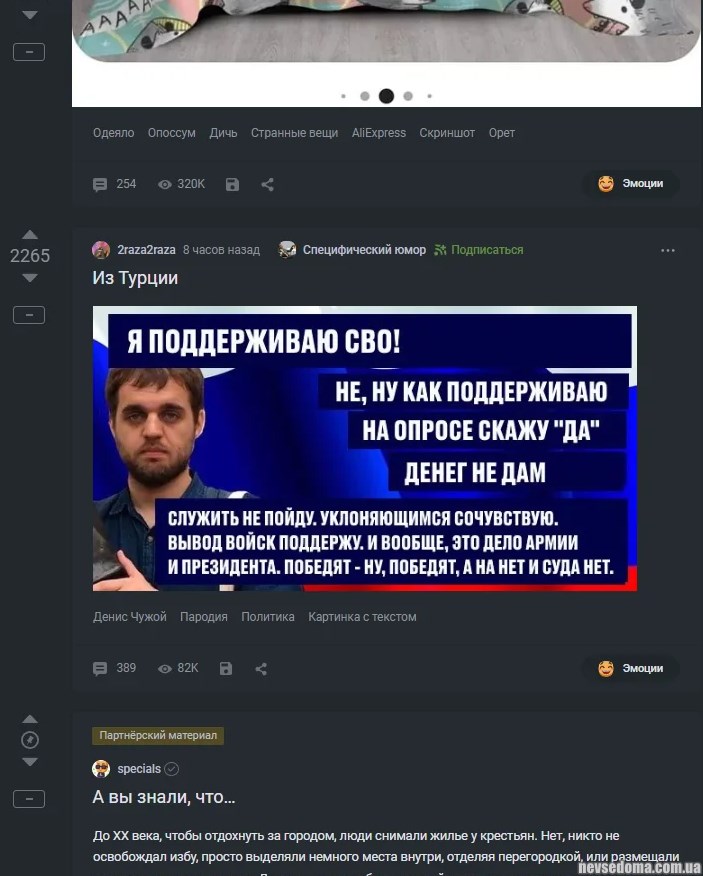The width and height of the screenshot is (703, 876).
Task: Collapse the blanket post with minus button
Action: 29,52
